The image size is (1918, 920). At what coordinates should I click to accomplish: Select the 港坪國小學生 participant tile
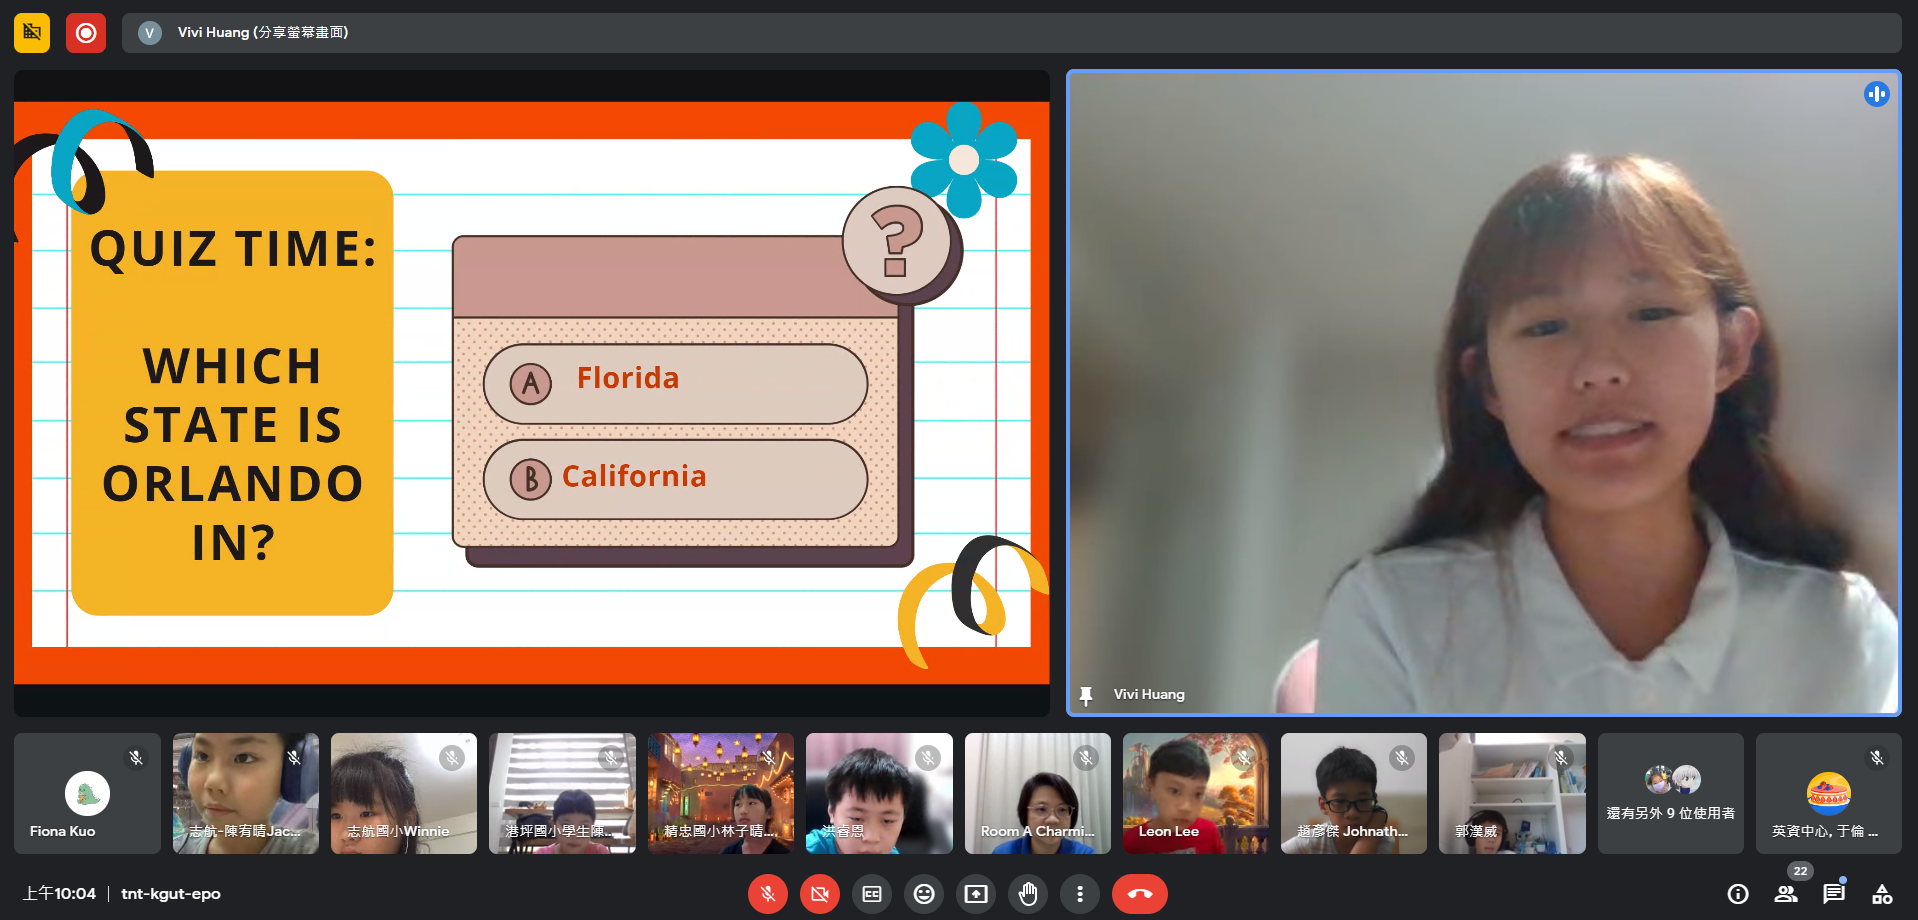(562, 794)
